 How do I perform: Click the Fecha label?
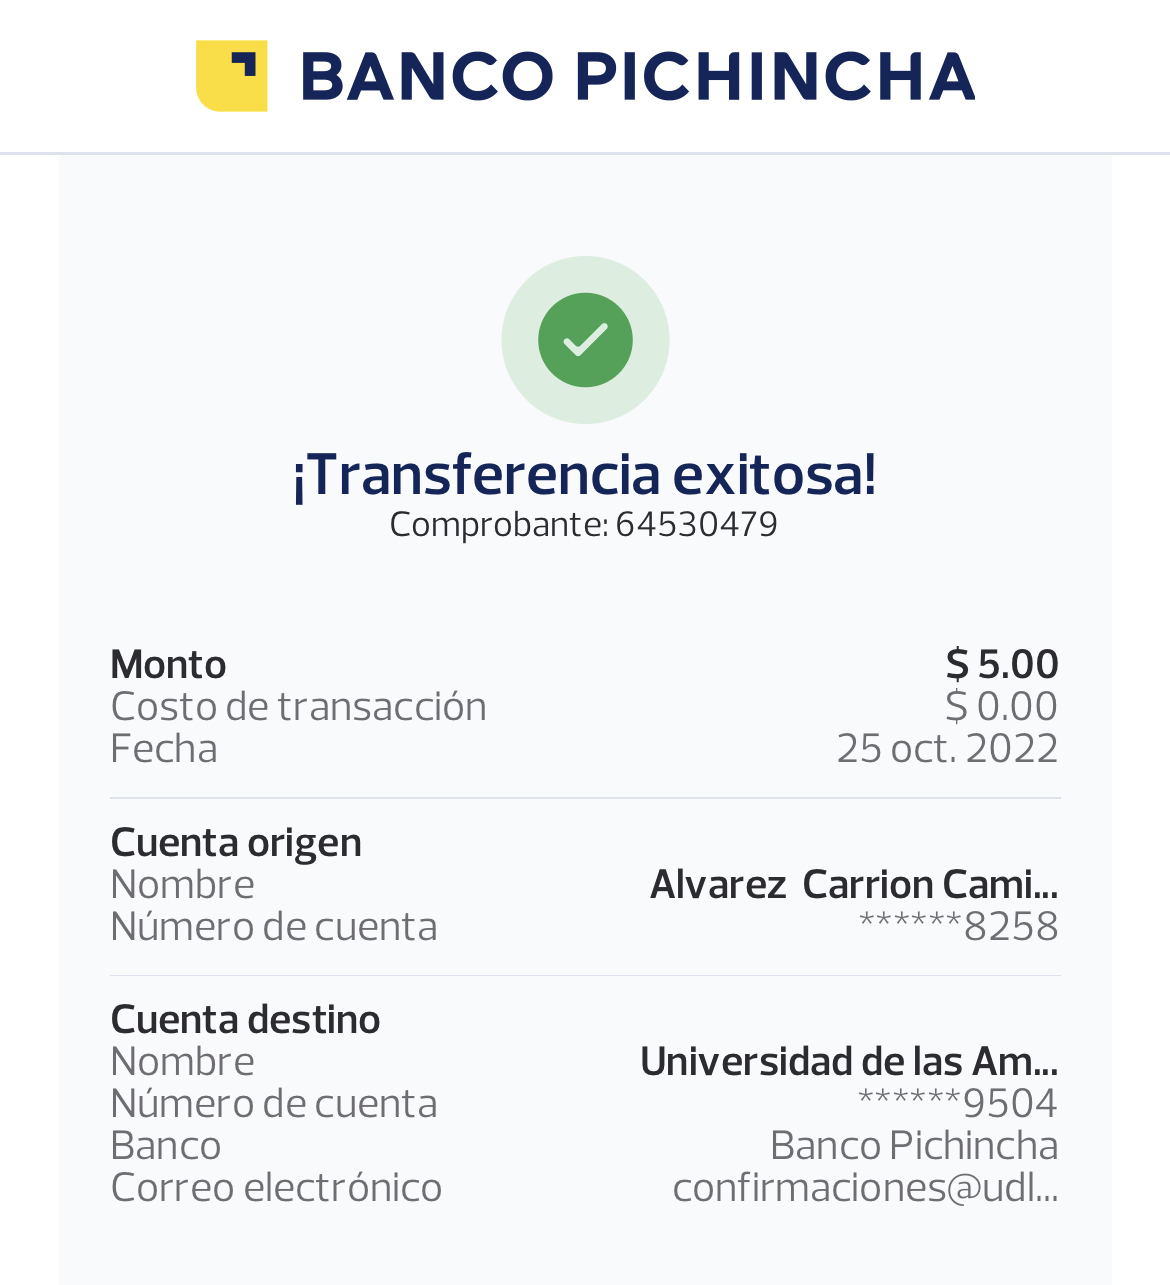coord(164,749)
